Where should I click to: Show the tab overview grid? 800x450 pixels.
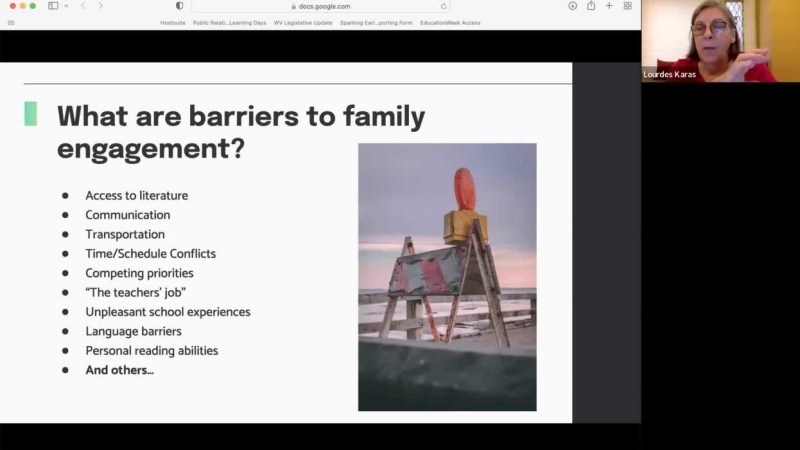point(627,6)
